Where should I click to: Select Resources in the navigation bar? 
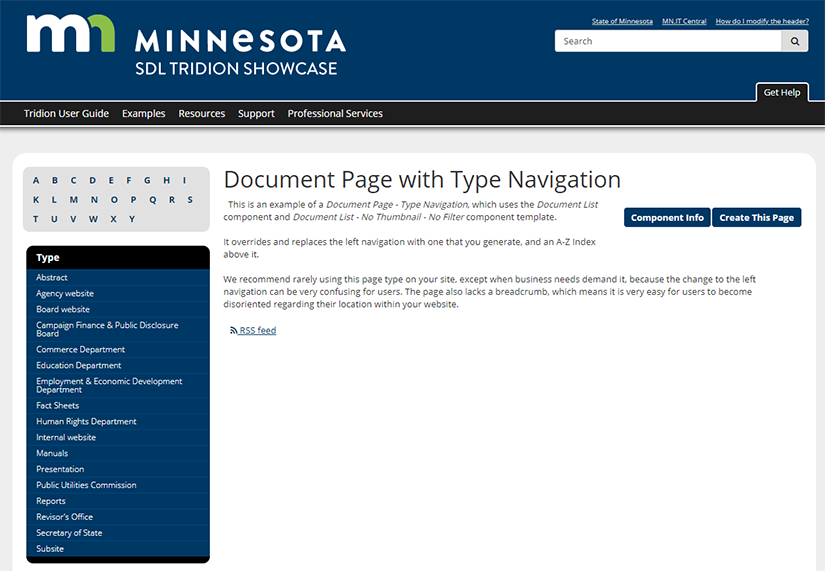(202, 114)
